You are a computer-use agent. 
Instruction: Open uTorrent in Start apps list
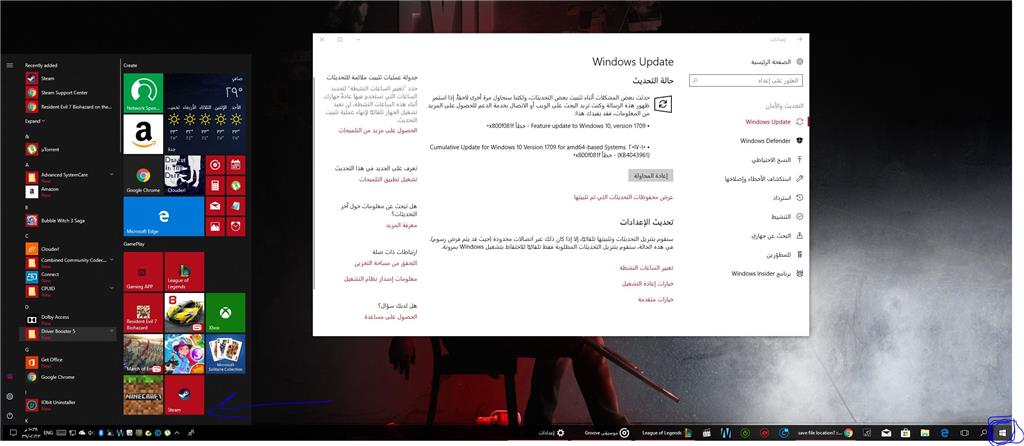[x=68, y=149]
